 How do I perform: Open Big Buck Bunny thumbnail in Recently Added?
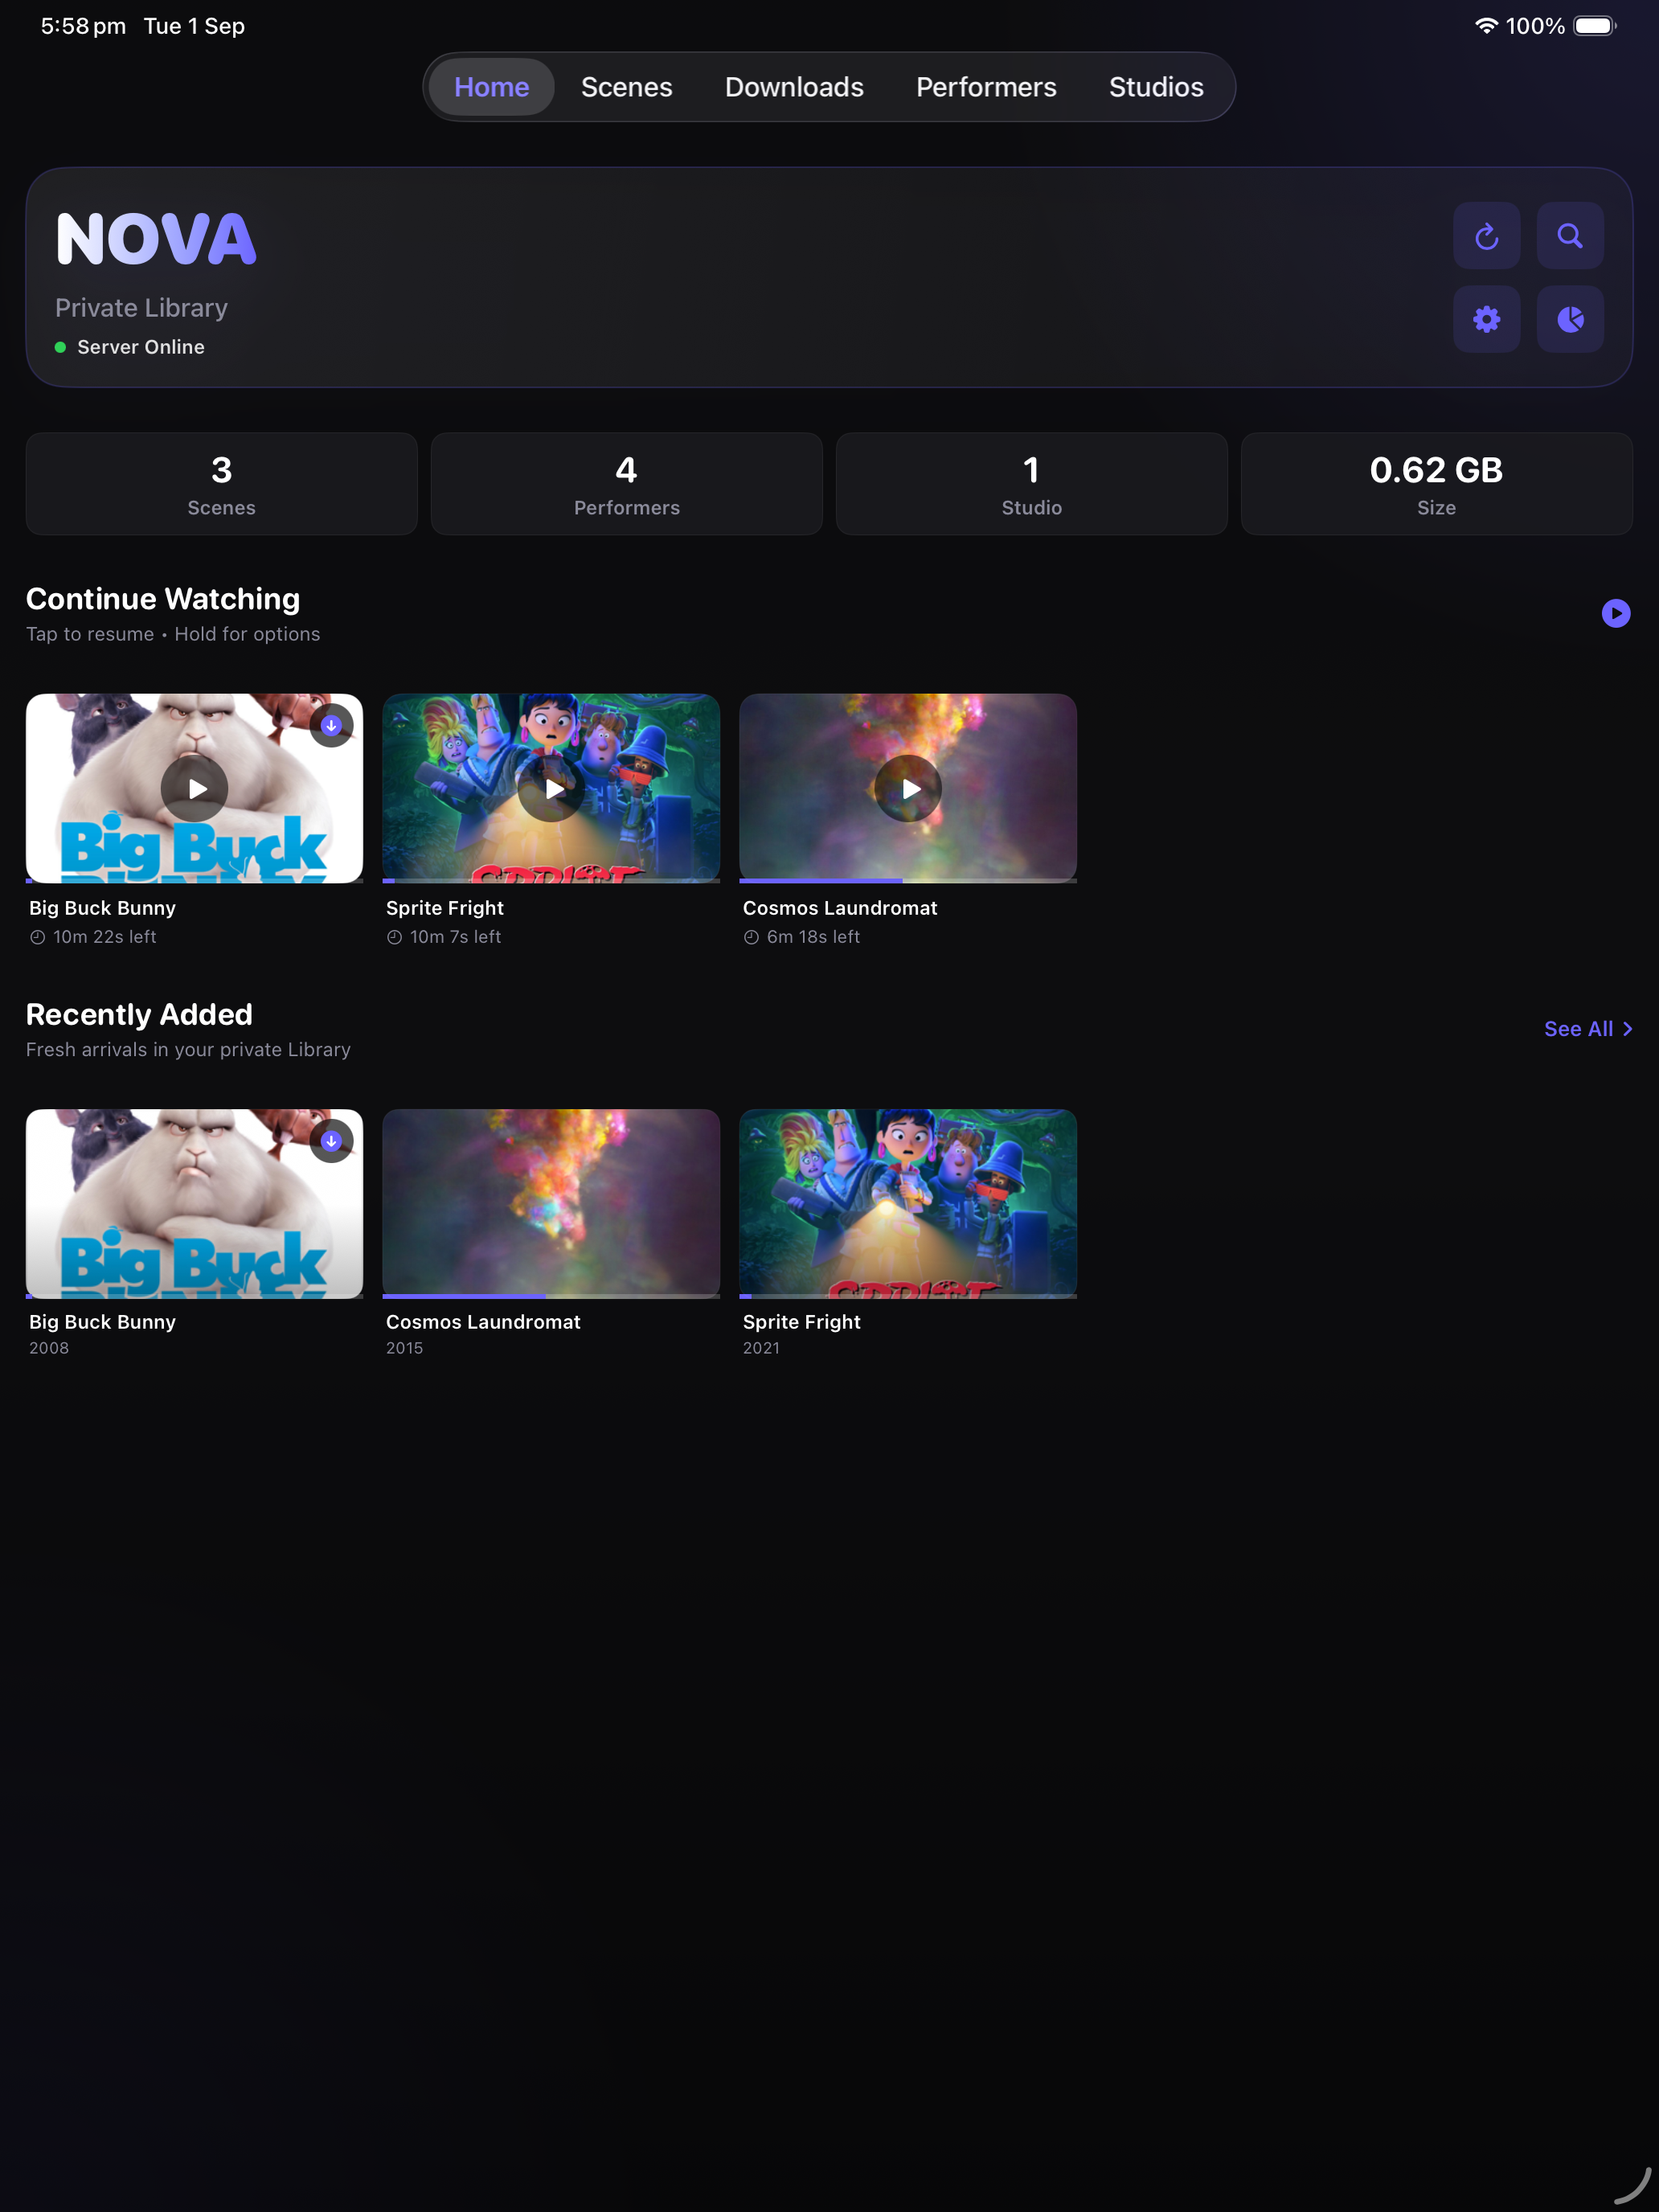(x=194, y=1203)
